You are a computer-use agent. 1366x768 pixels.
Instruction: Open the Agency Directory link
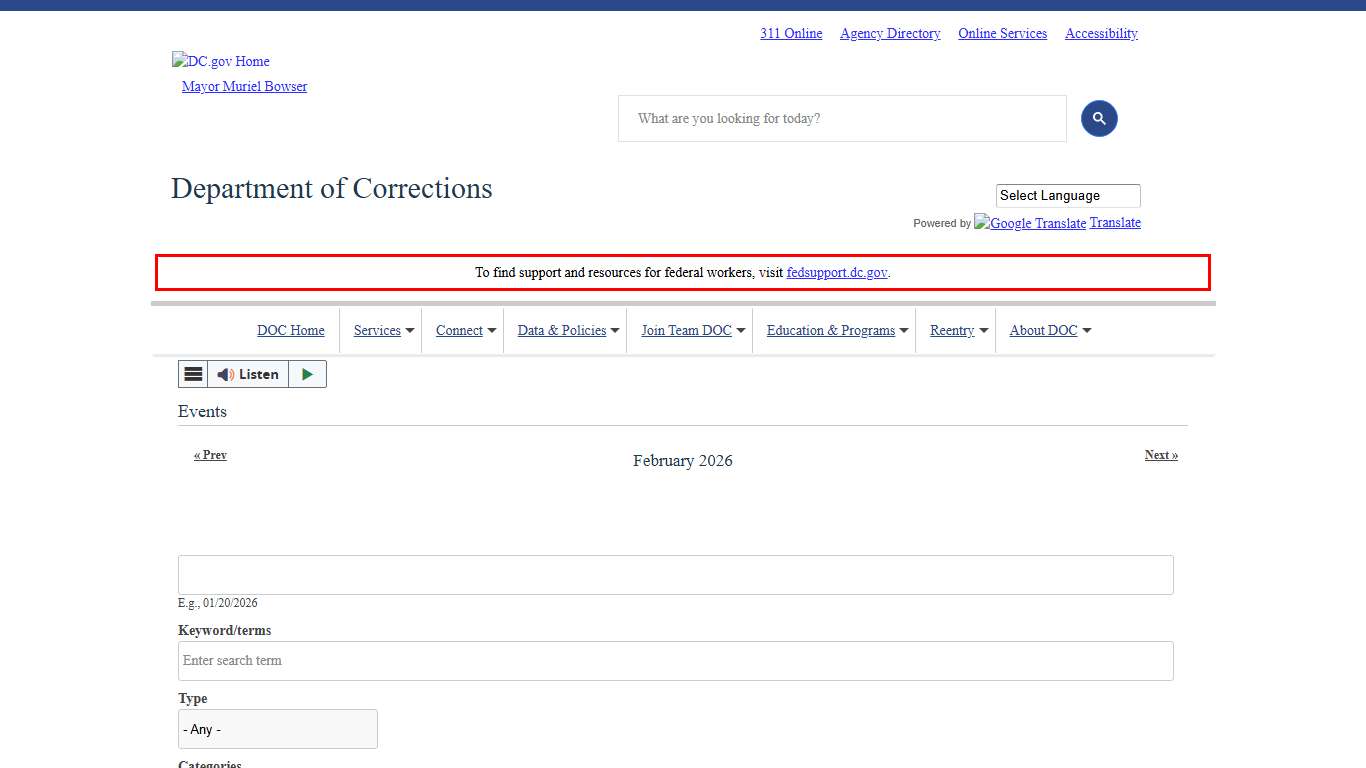click(890, 34)
